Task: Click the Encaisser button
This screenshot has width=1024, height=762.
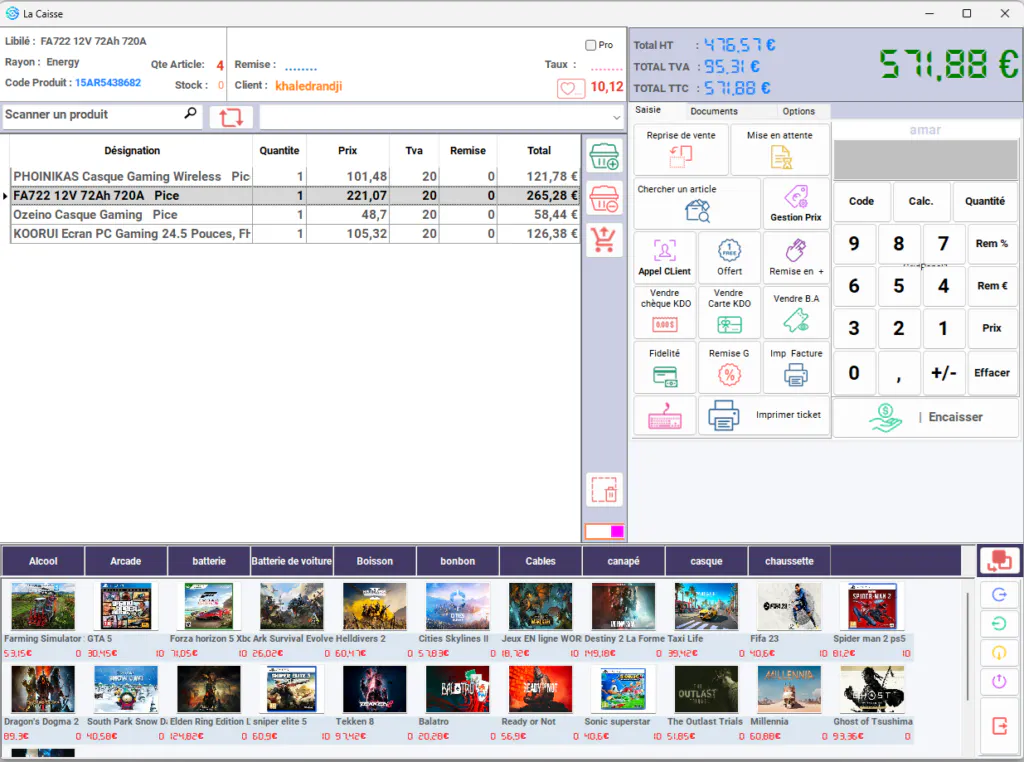Action: (925, 417)
